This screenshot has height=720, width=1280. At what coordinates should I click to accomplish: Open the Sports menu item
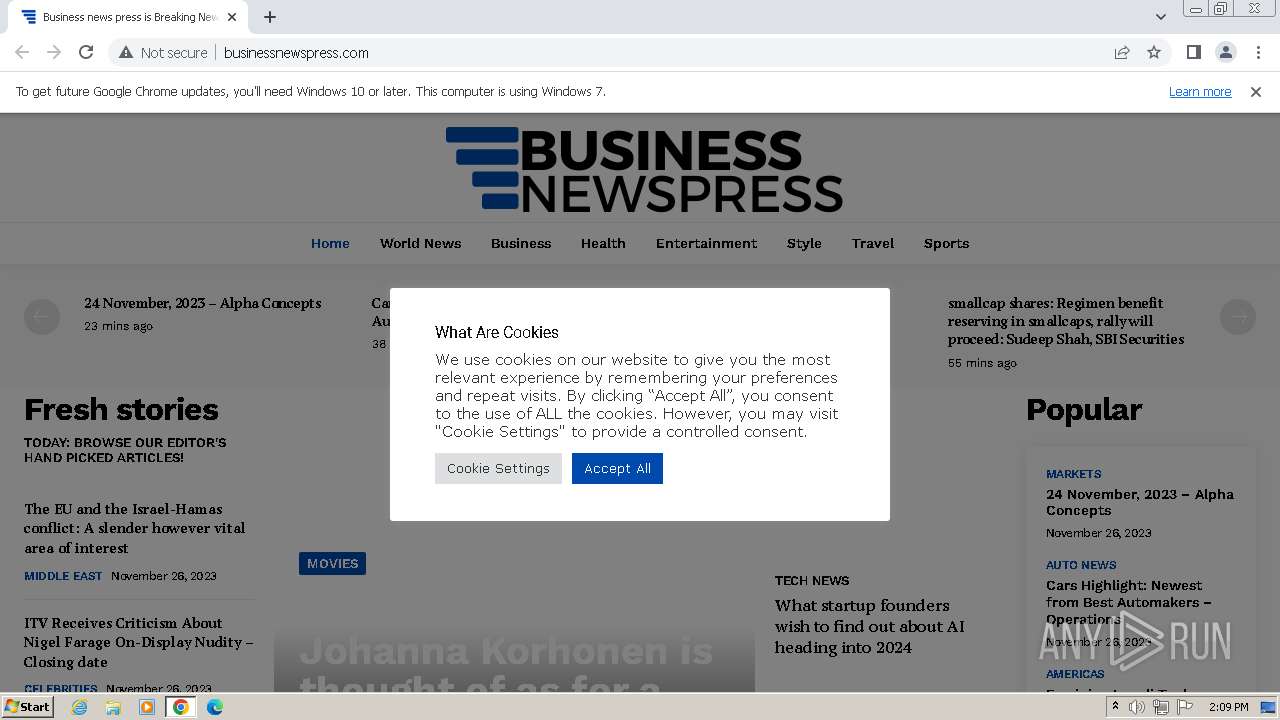(x=946, y=243)
